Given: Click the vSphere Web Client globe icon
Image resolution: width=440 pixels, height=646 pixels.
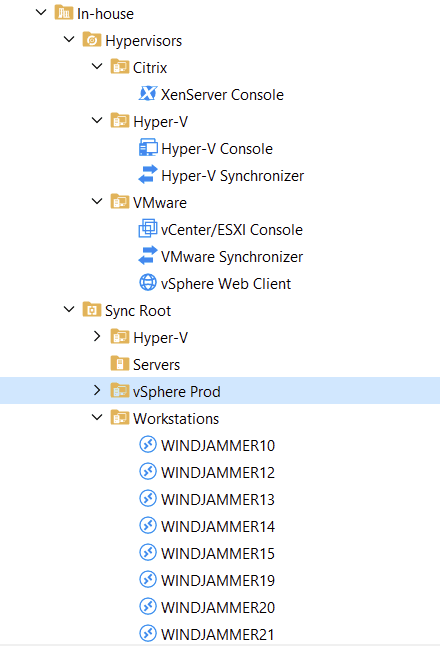Looking at the screenshot, I should 147,283.
